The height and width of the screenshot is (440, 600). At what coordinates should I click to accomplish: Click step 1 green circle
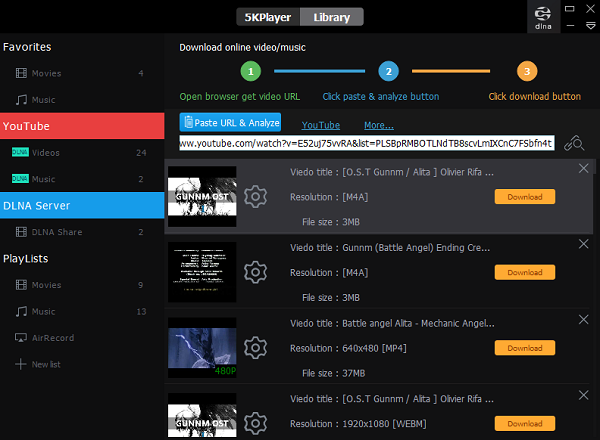(x=251, y=71)
